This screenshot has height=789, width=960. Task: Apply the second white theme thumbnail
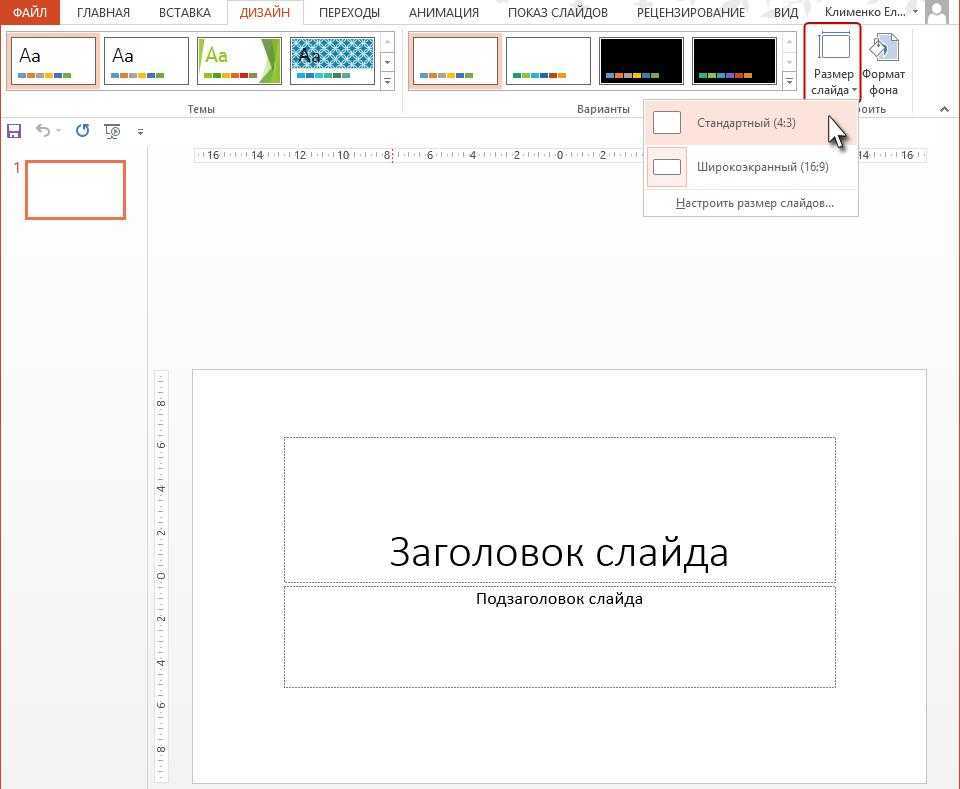[146, 61]
